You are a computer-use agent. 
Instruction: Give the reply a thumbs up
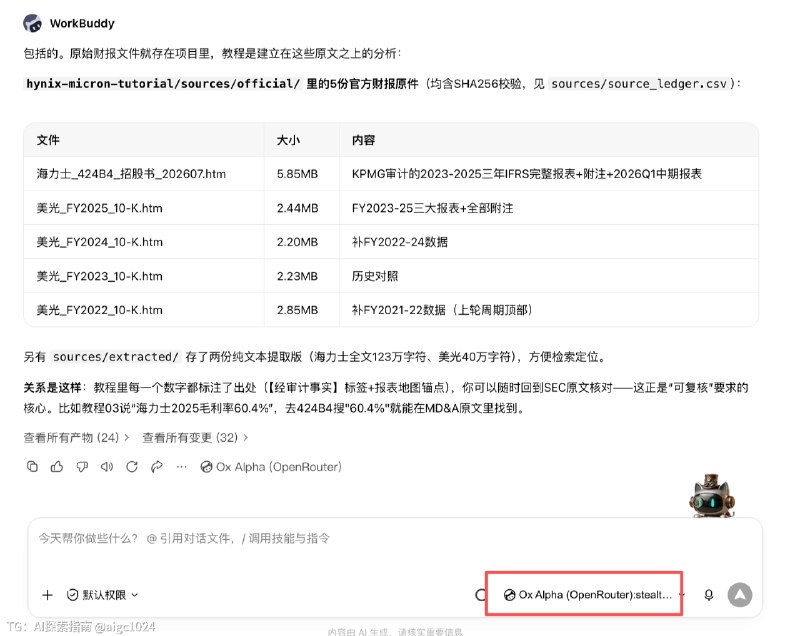coord(57,467)
